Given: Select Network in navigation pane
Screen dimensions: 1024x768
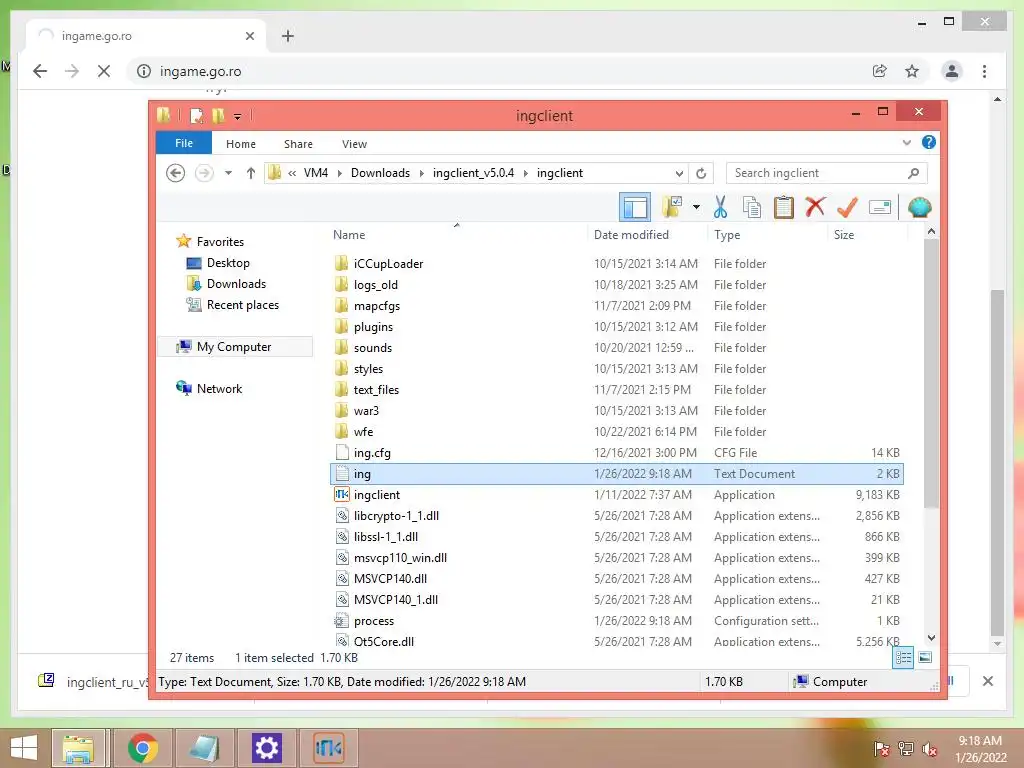Looking at the screenshot, I should point(219,389).
